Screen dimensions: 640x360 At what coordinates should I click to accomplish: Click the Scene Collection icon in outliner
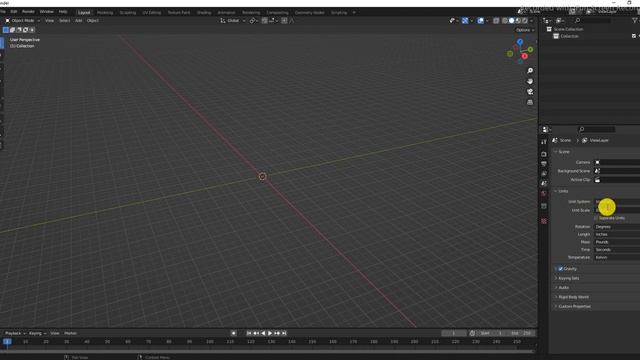point(549,29)
